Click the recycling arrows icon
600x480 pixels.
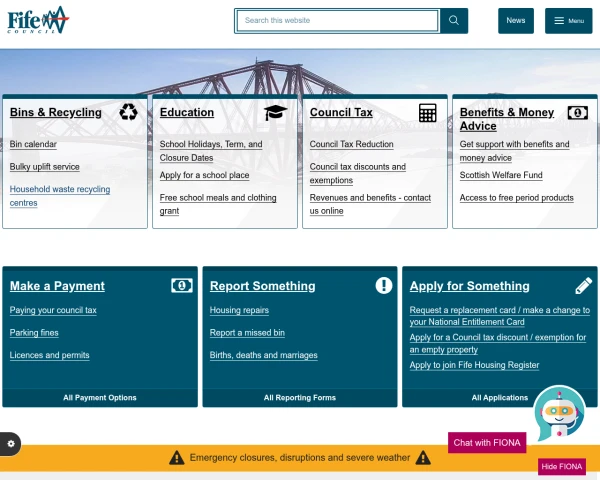128,112
